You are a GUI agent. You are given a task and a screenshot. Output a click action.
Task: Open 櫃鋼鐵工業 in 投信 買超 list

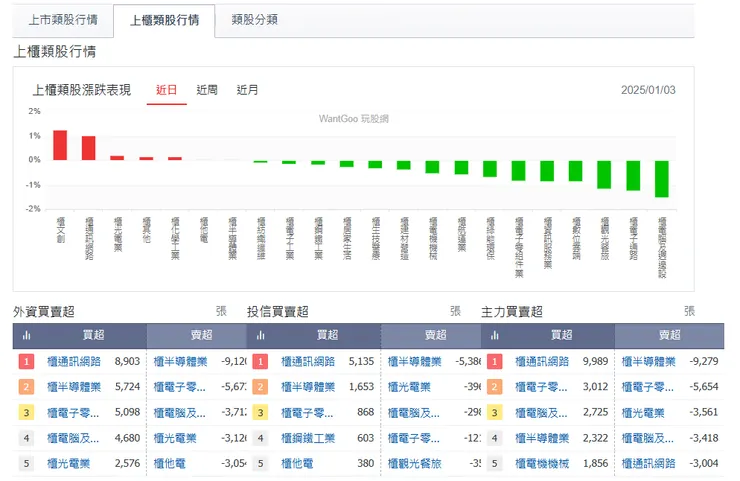[308, 438]
